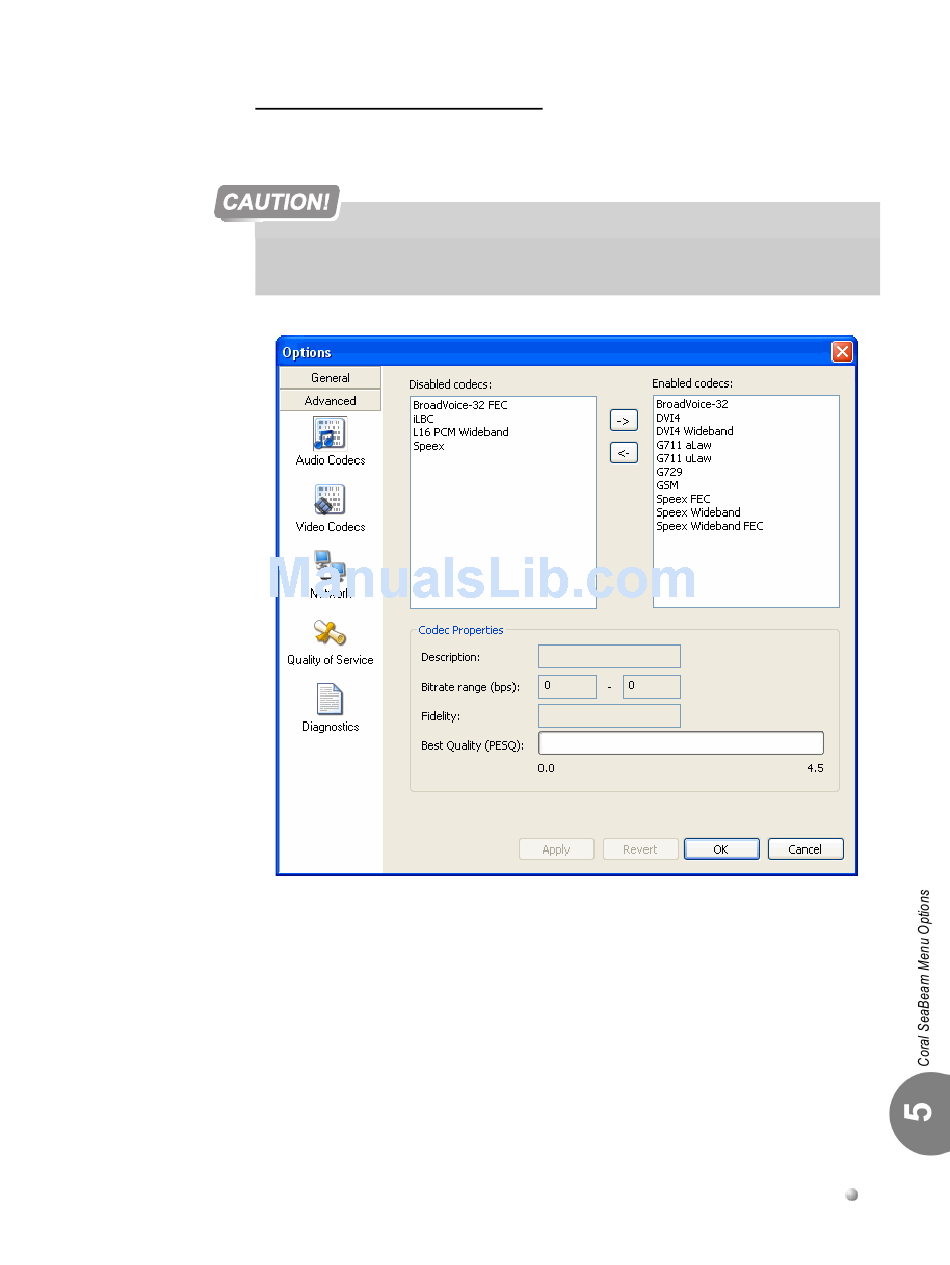This screenshot has height=1265, width=950.
Task: Open the Quality of Service icon
Action: click(330, 634)
